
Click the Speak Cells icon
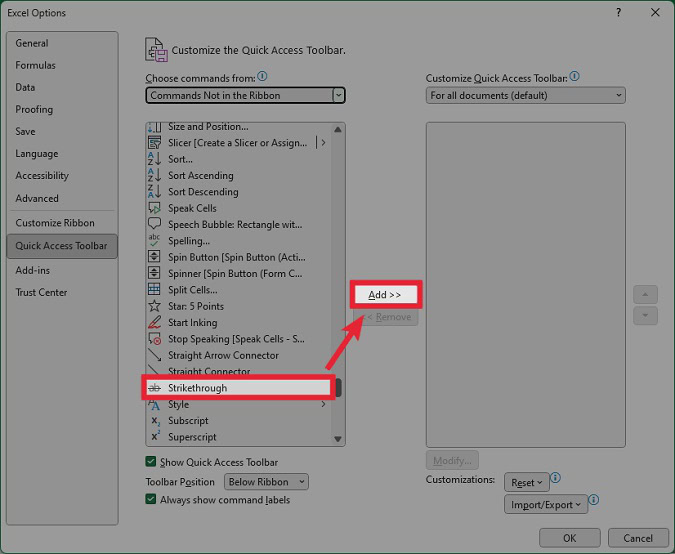(x=154, y=208)
